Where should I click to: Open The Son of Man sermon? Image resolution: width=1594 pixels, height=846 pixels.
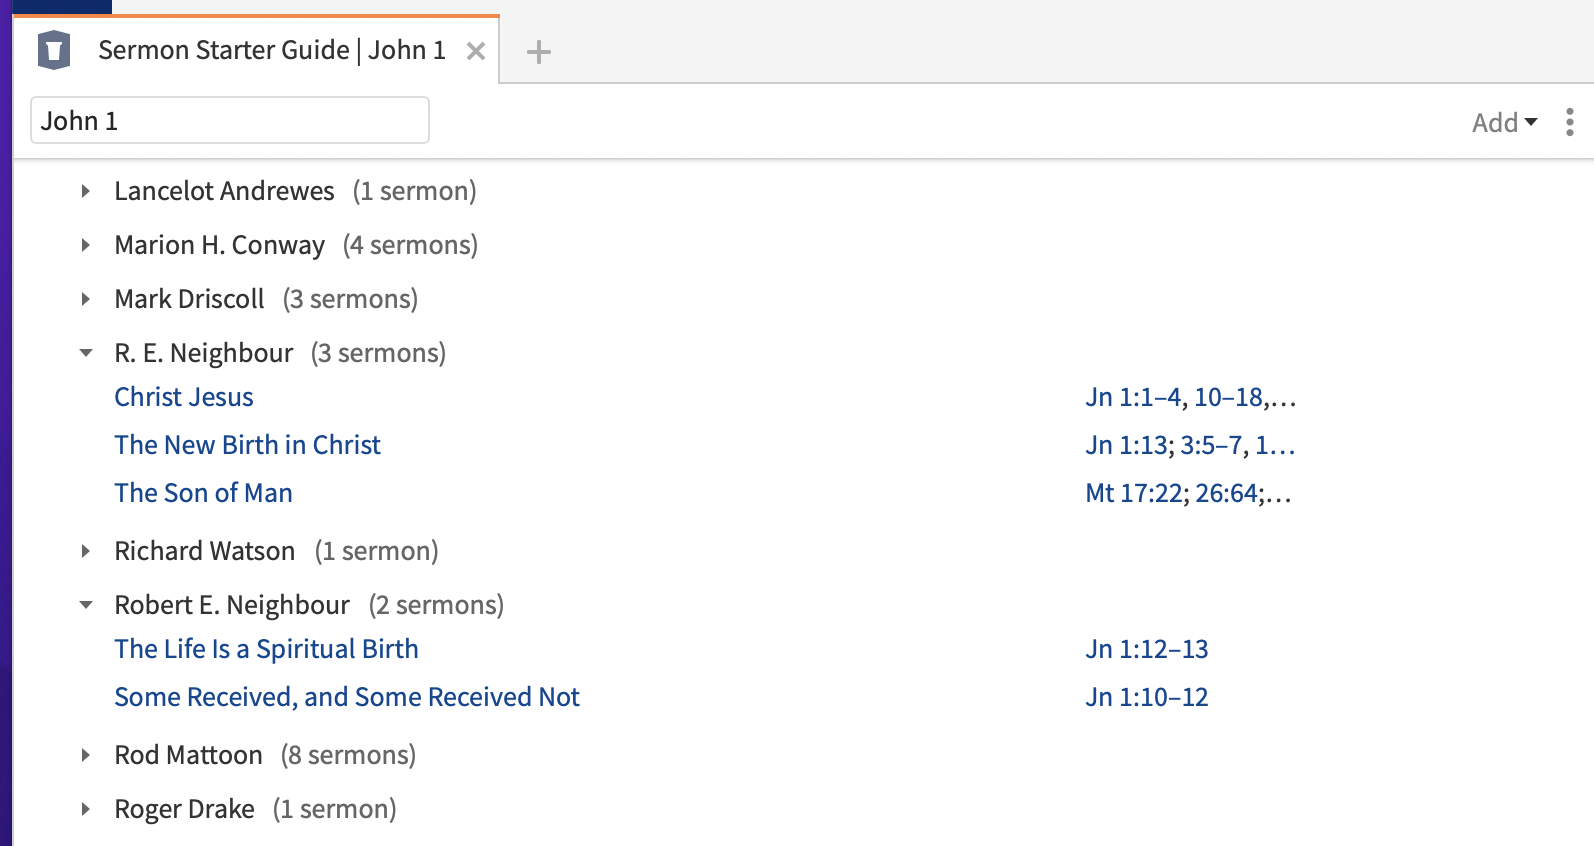point(203,493)
